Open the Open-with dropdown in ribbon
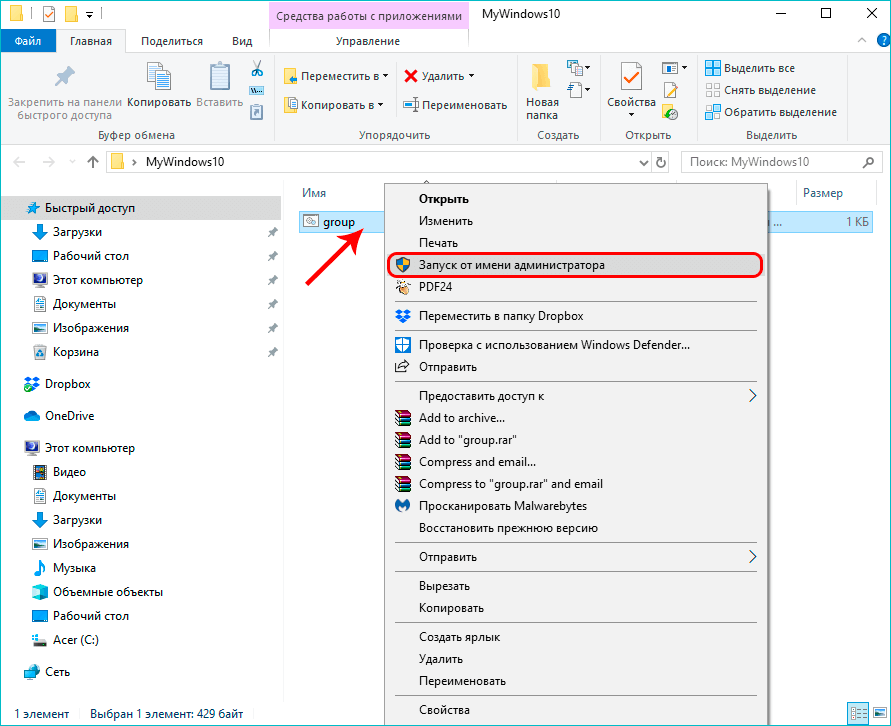This screenshot has width=891, height=726. coord(675,68)
